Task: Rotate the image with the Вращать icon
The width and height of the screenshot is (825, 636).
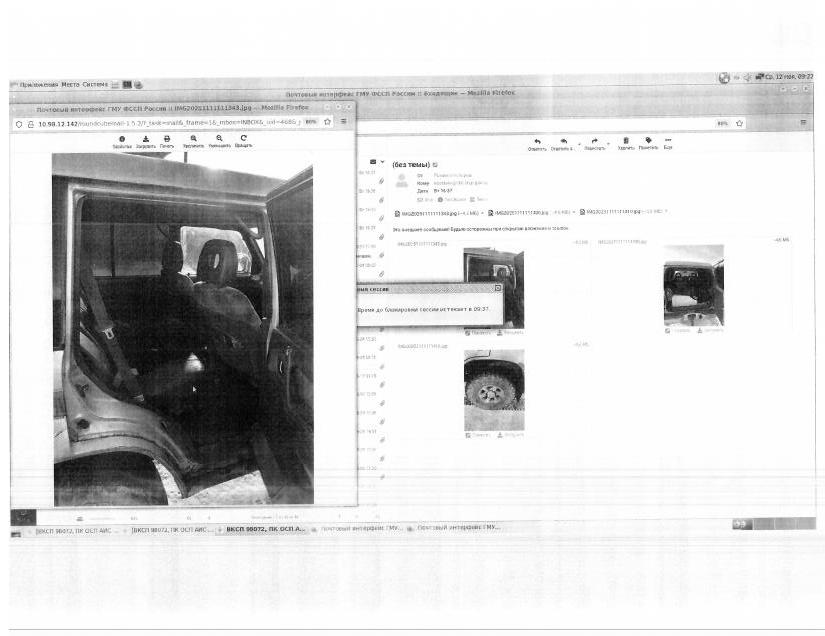Action: [x=243, y=140]
